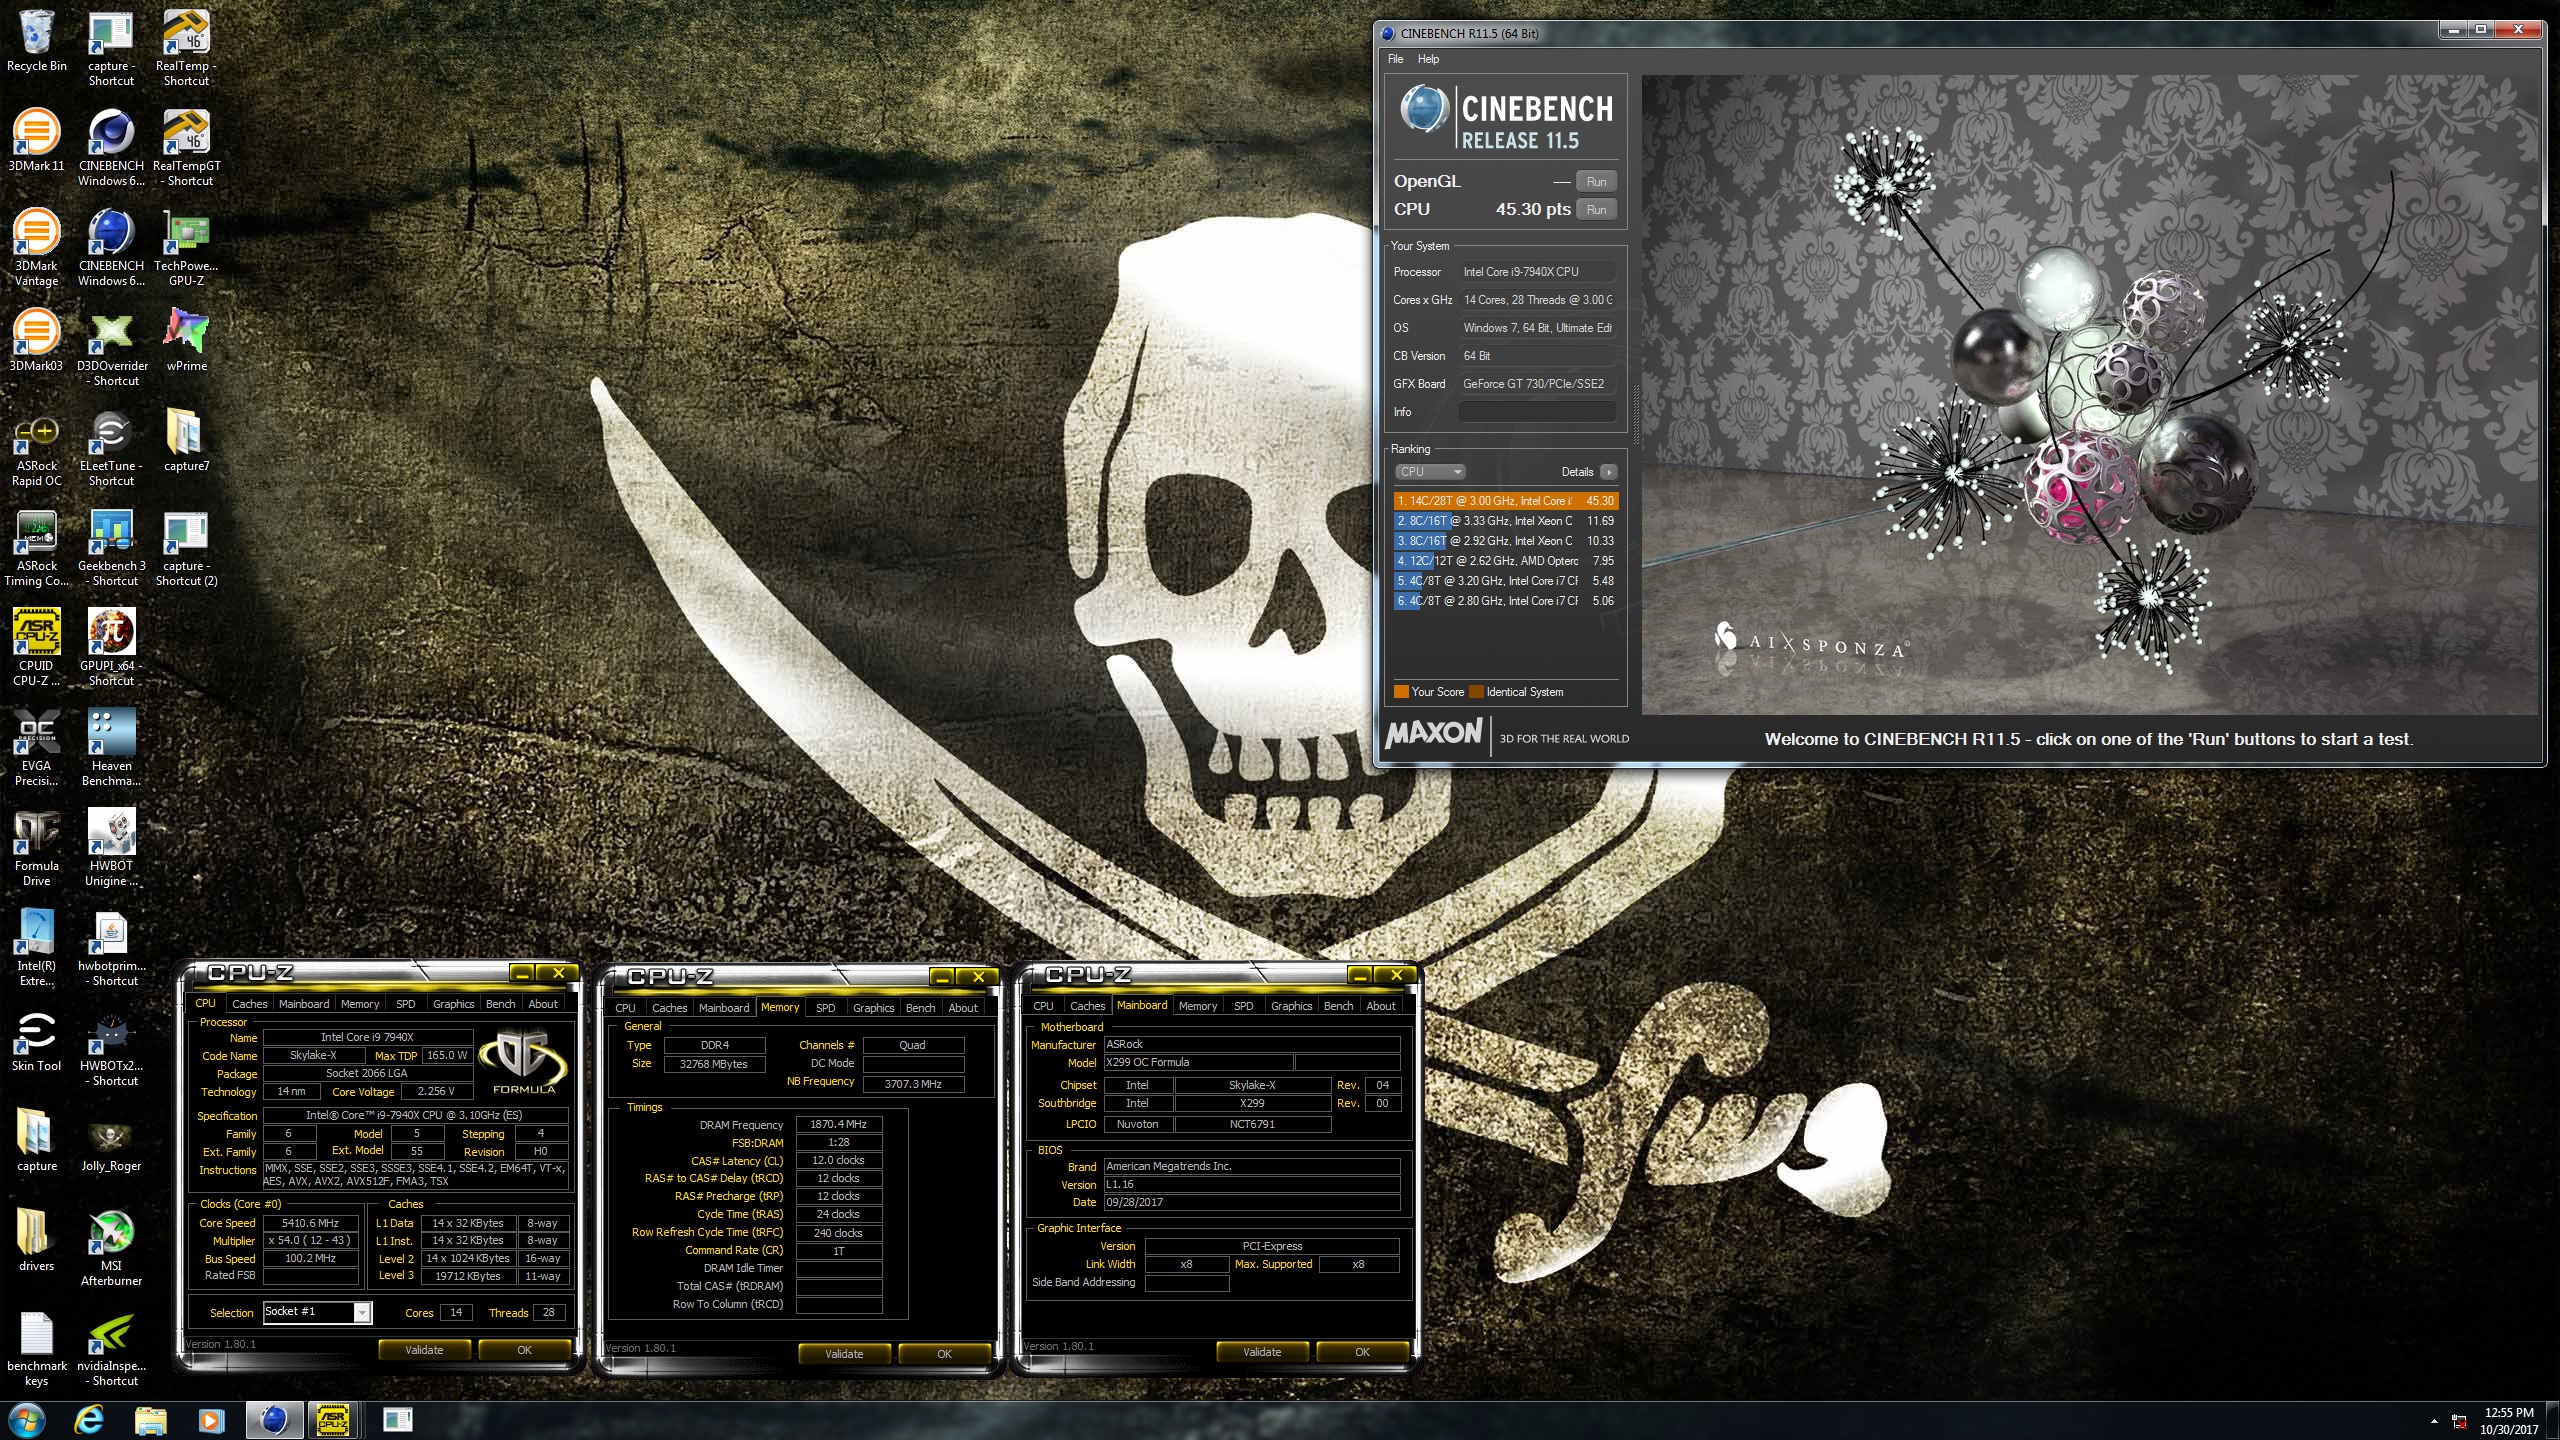
Task: Launch Heaven Benchmark icon
Action: [x=112, y=748]
